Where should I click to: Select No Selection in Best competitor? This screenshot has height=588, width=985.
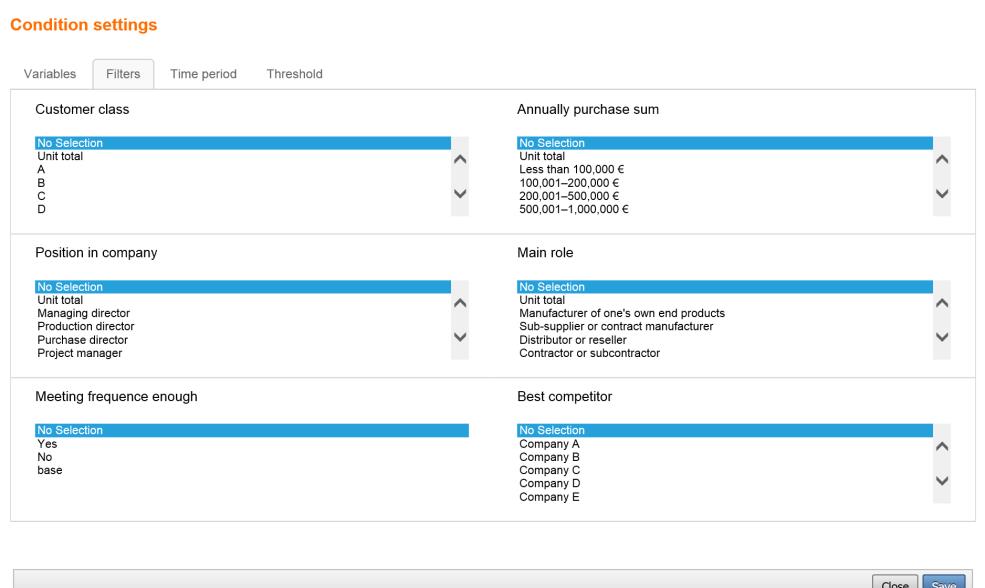[725, 430]
